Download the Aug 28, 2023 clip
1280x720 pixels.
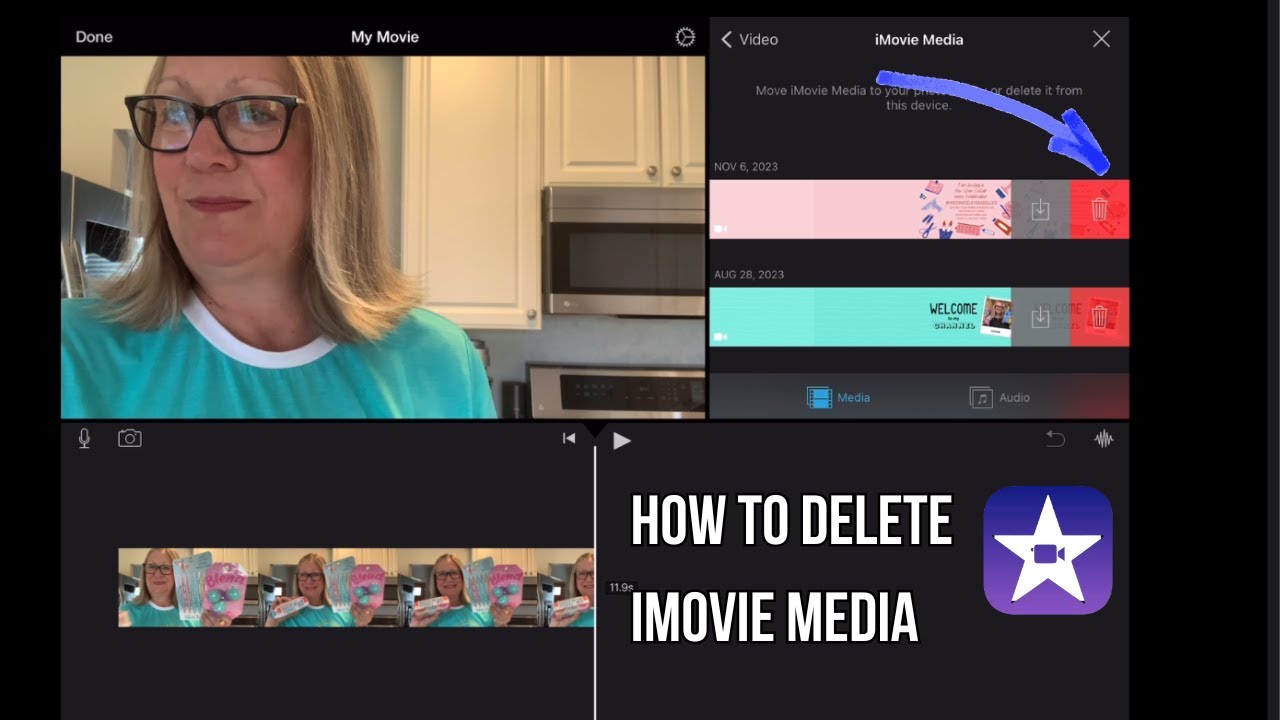click(1040, 317)
